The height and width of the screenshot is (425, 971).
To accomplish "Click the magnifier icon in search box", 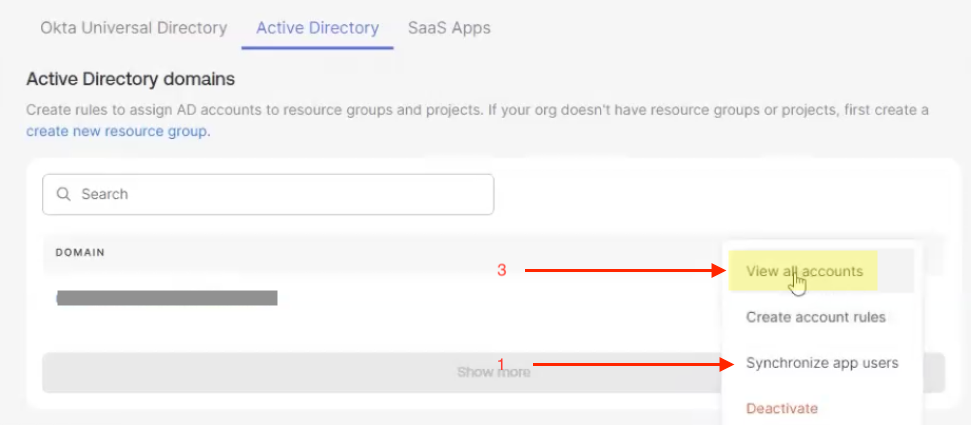I will point(63,195).
